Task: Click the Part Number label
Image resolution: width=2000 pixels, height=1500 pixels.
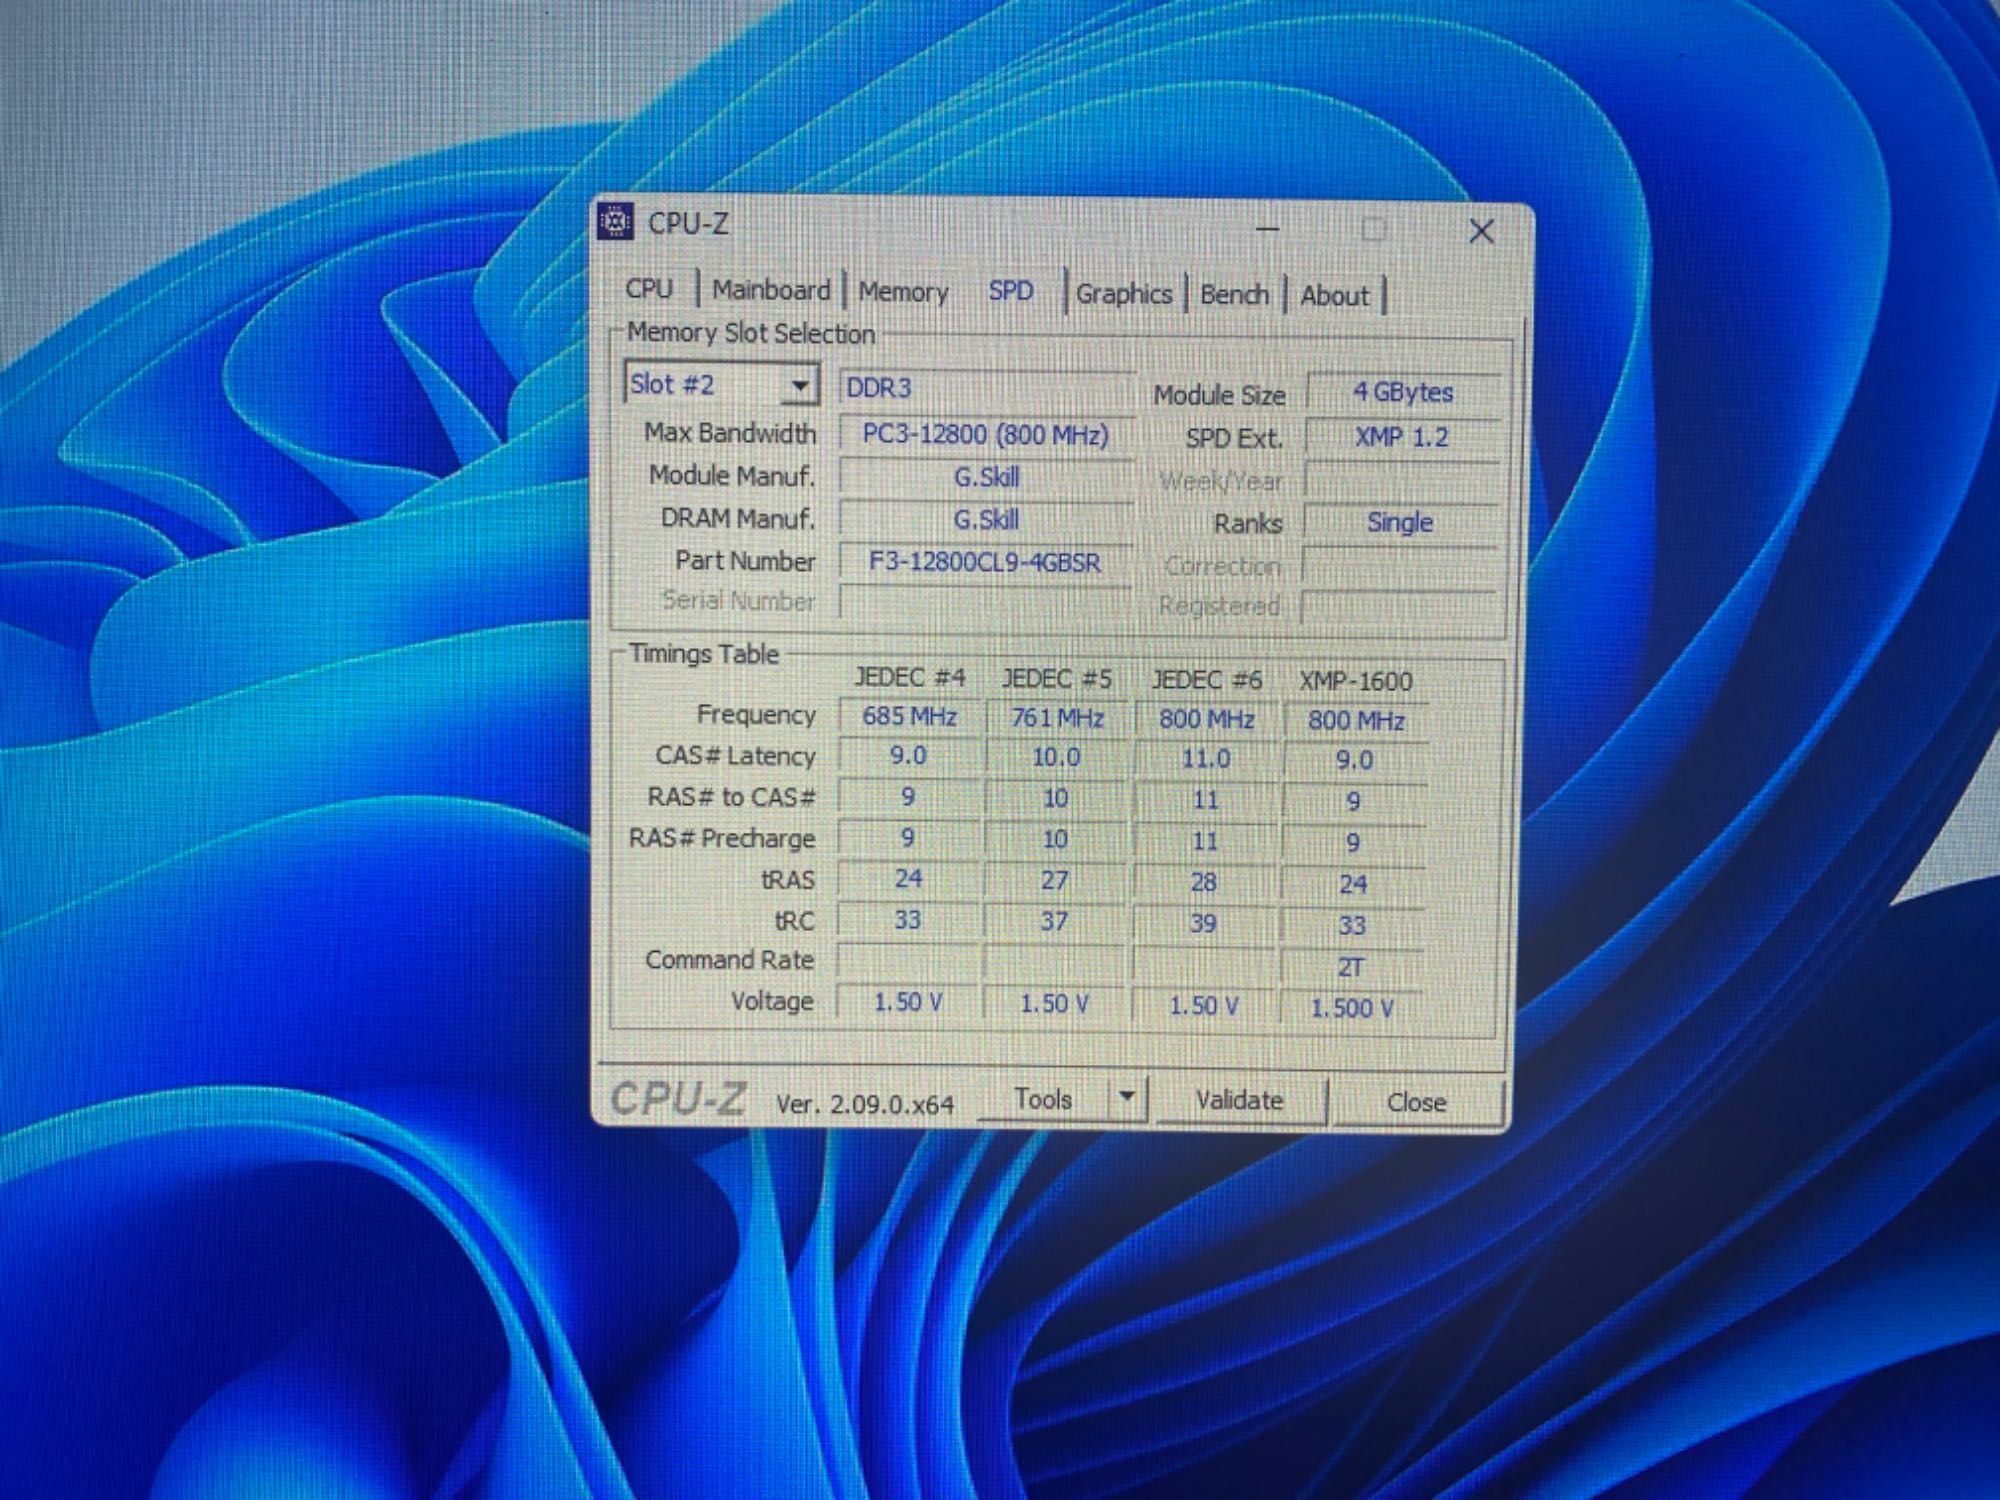Action: point(745,561)
